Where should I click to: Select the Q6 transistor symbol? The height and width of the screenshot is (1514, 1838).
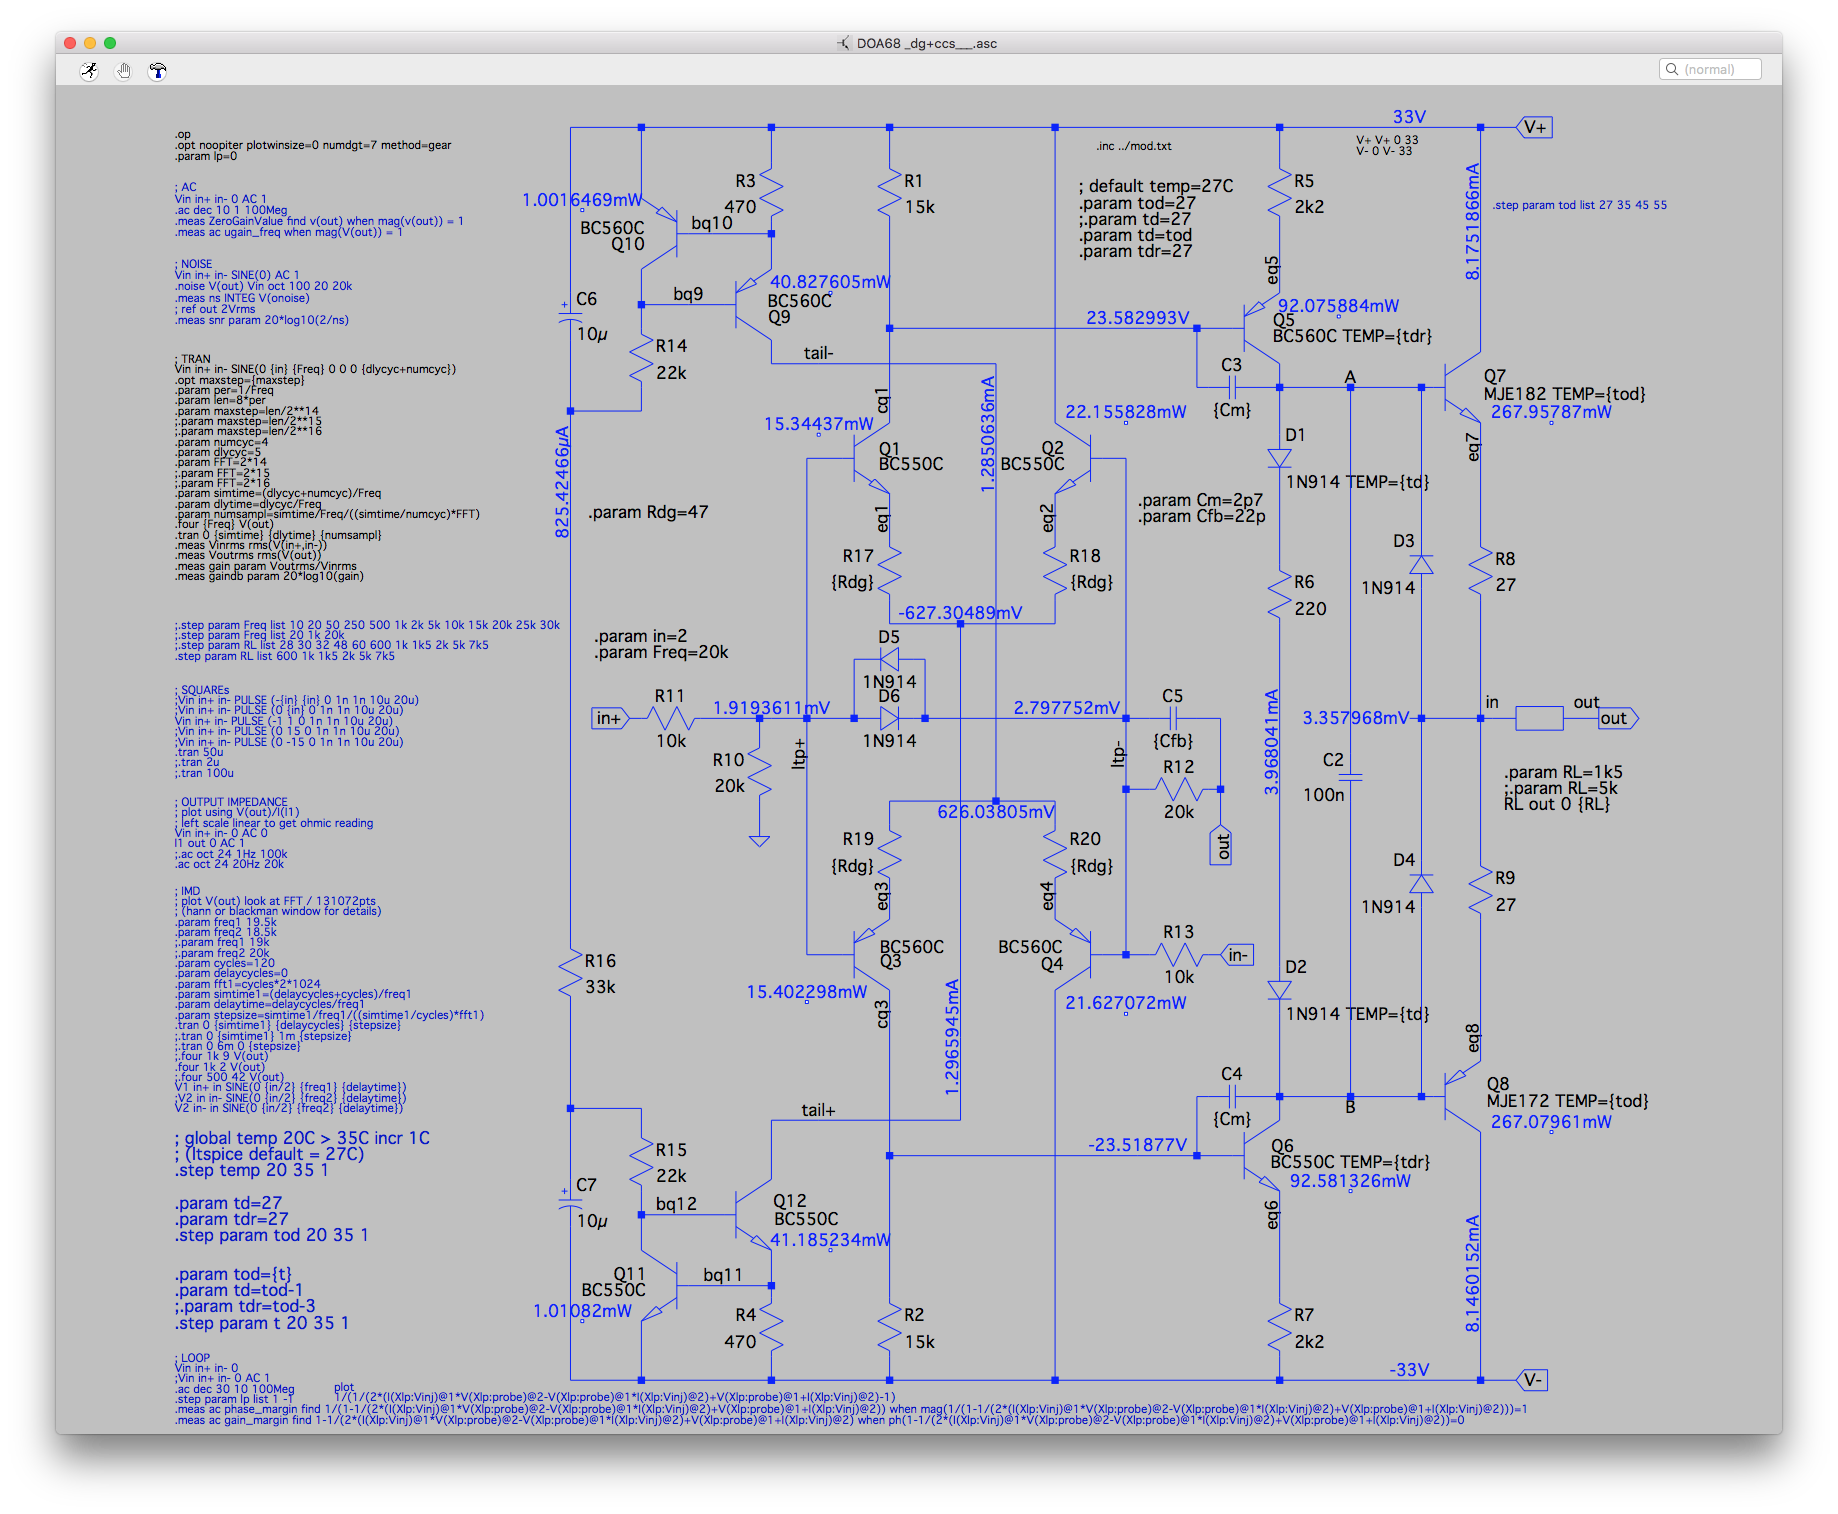[1262, 1156]
